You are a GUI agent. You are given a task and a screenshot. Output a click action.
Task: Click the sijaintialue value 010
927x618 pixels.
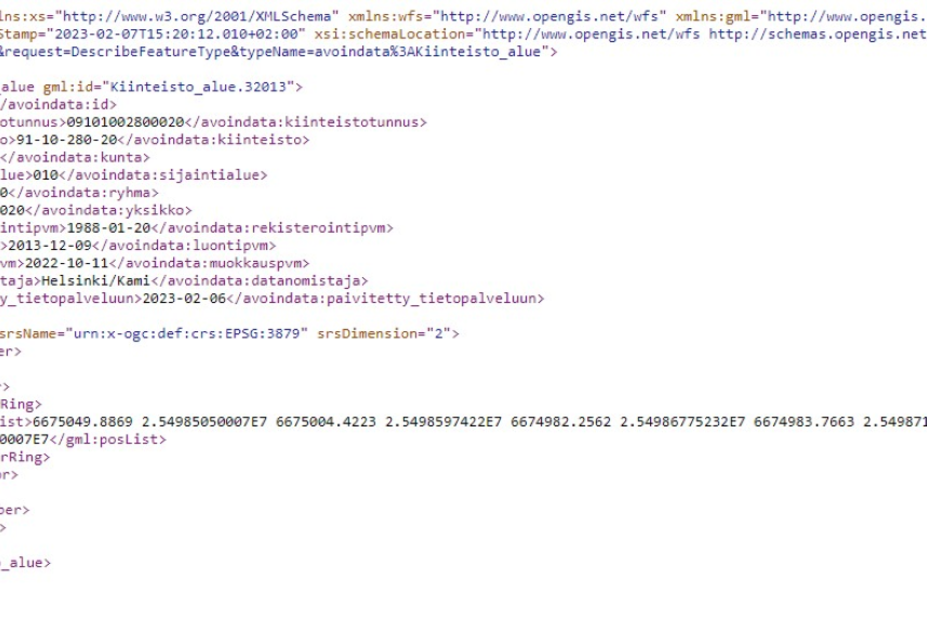46,175
